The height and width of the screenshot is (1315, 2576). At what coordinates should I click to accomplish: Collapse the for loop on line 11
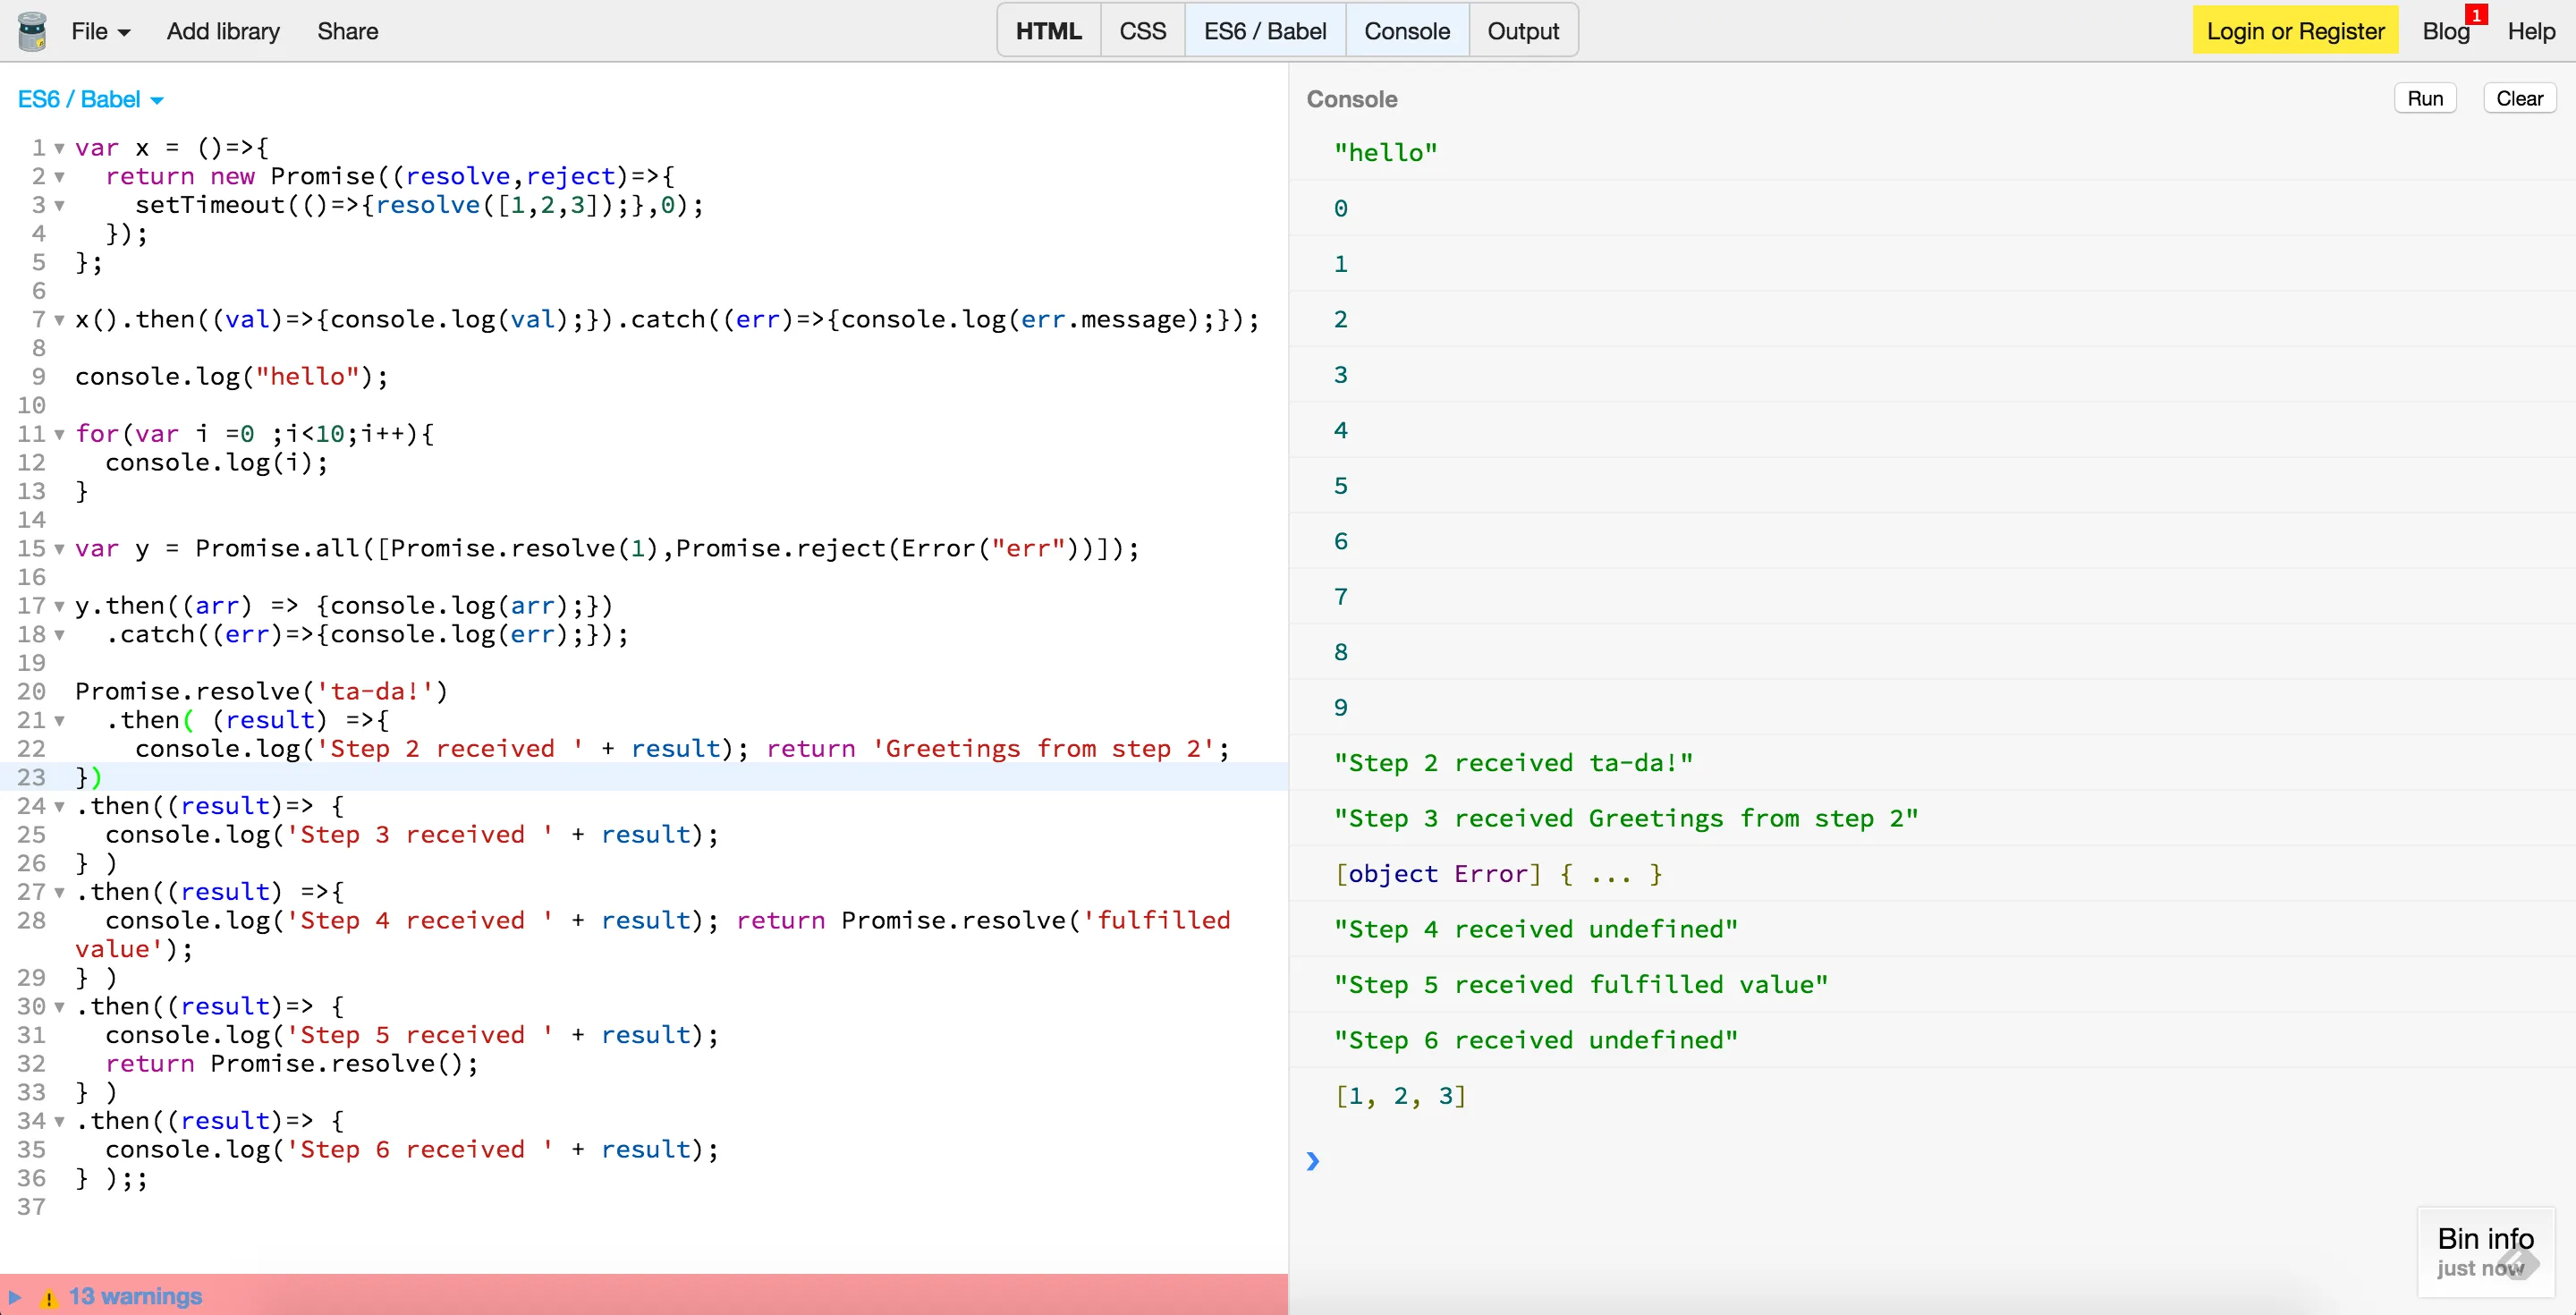tap(60, 435)
